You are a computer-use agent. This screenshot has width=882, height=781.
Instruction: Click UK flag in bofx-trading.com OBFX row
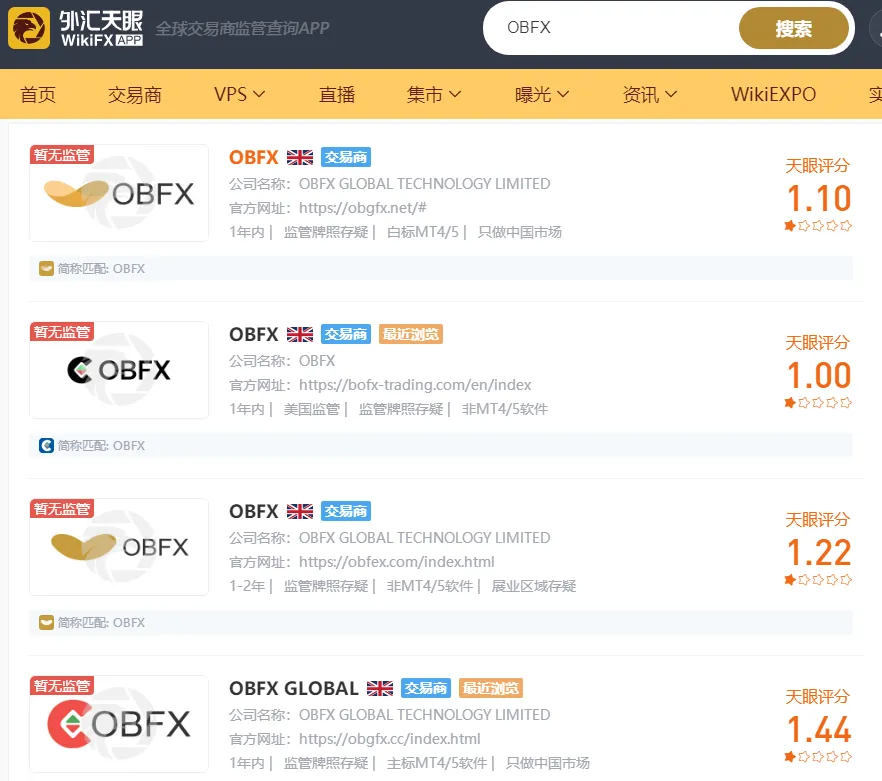(300, 335)
